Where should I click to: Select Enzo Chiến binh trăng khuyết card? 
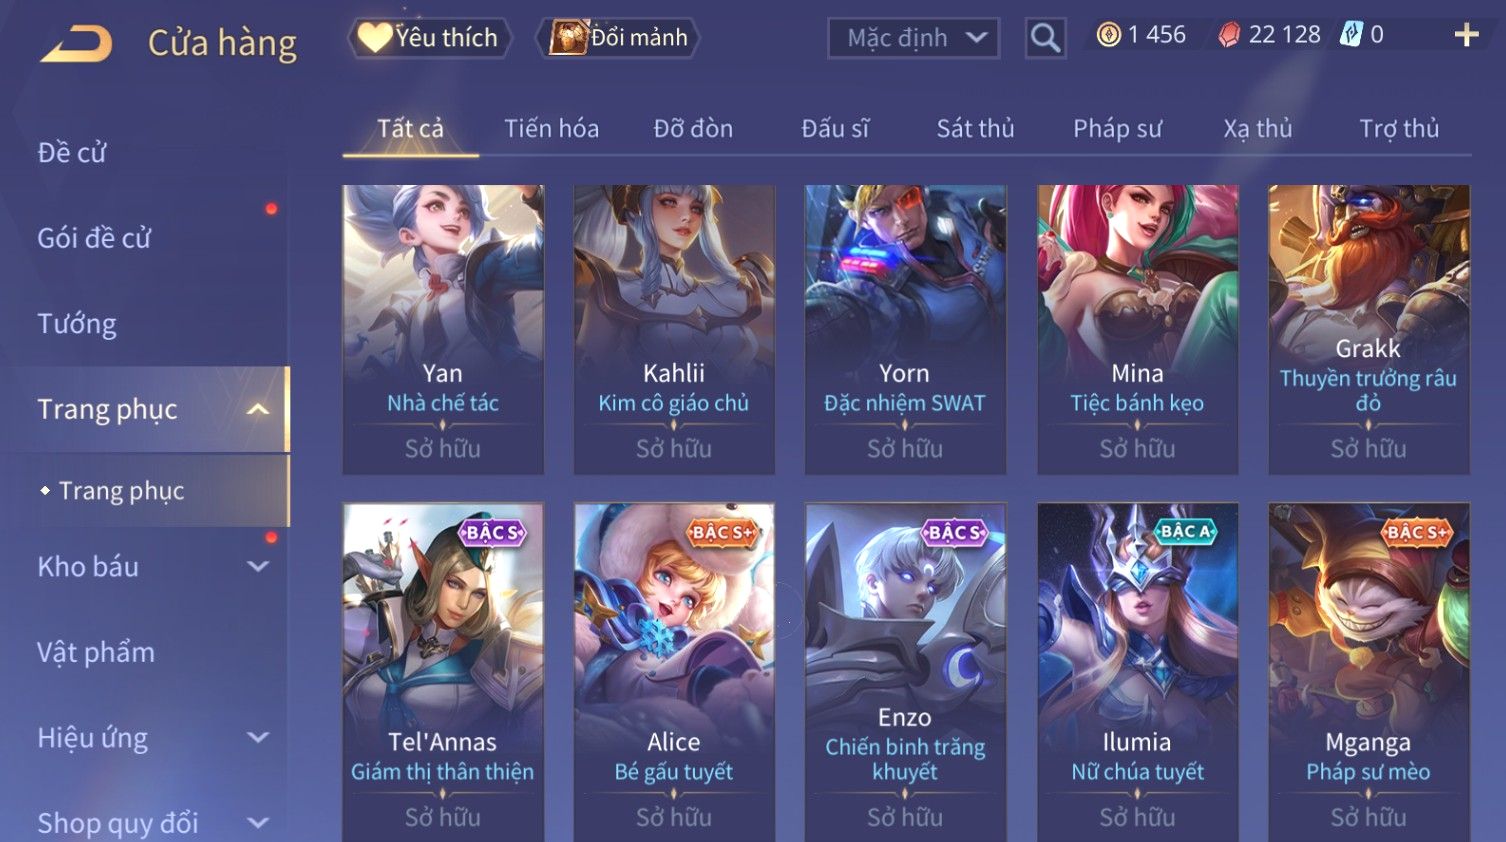click(905, 672)
